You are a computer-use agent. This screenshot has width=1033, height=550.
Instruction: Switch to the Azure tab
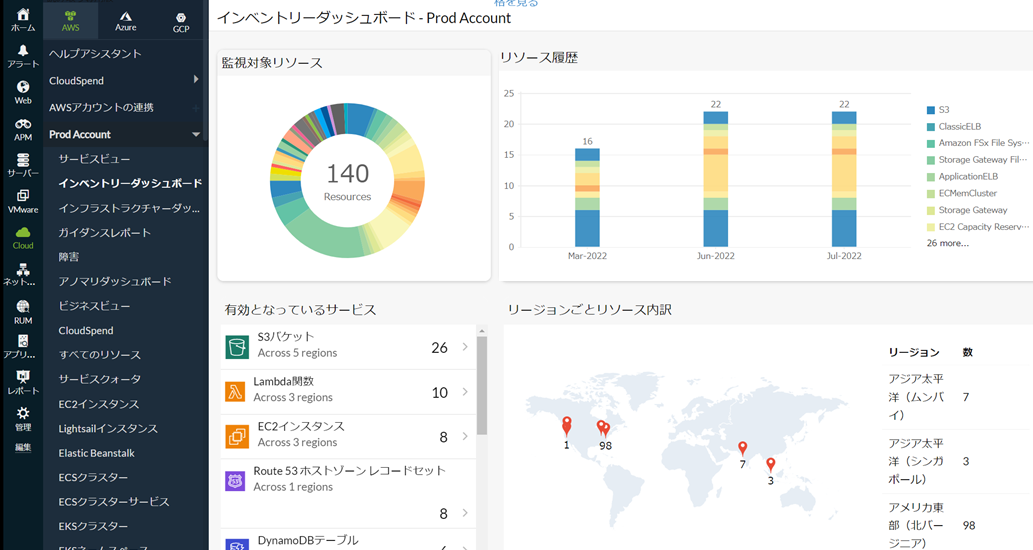[x=125, y=20]
